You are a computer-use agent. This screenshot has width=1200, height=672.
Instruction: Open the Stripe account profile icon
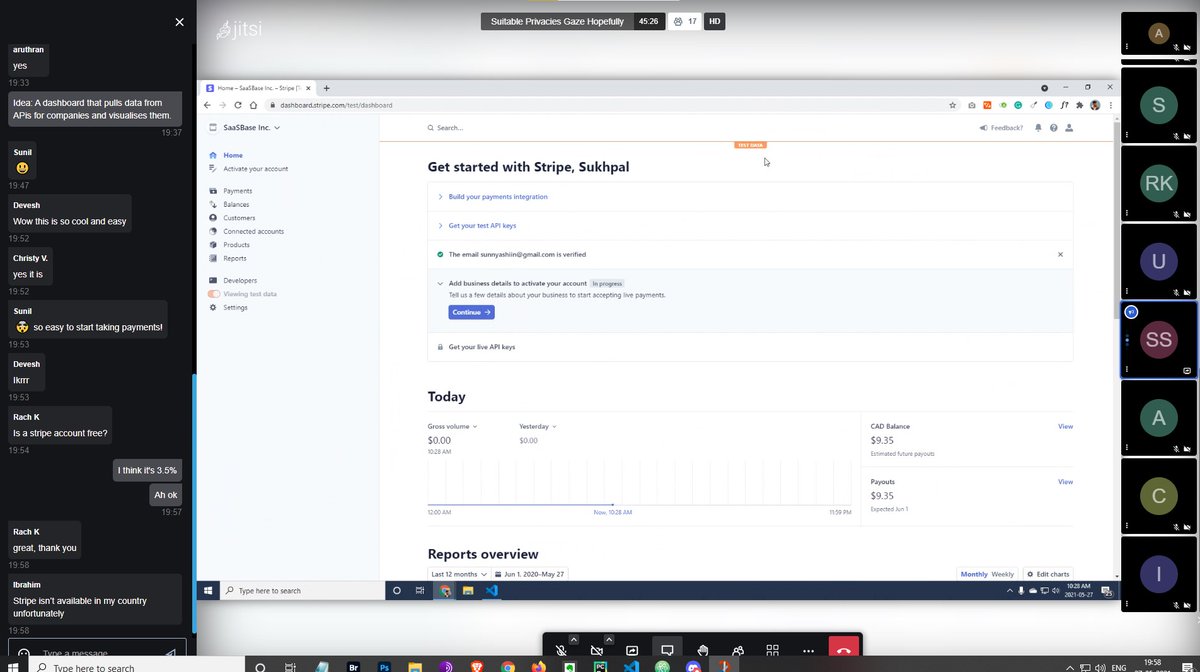click(1070, 127)
